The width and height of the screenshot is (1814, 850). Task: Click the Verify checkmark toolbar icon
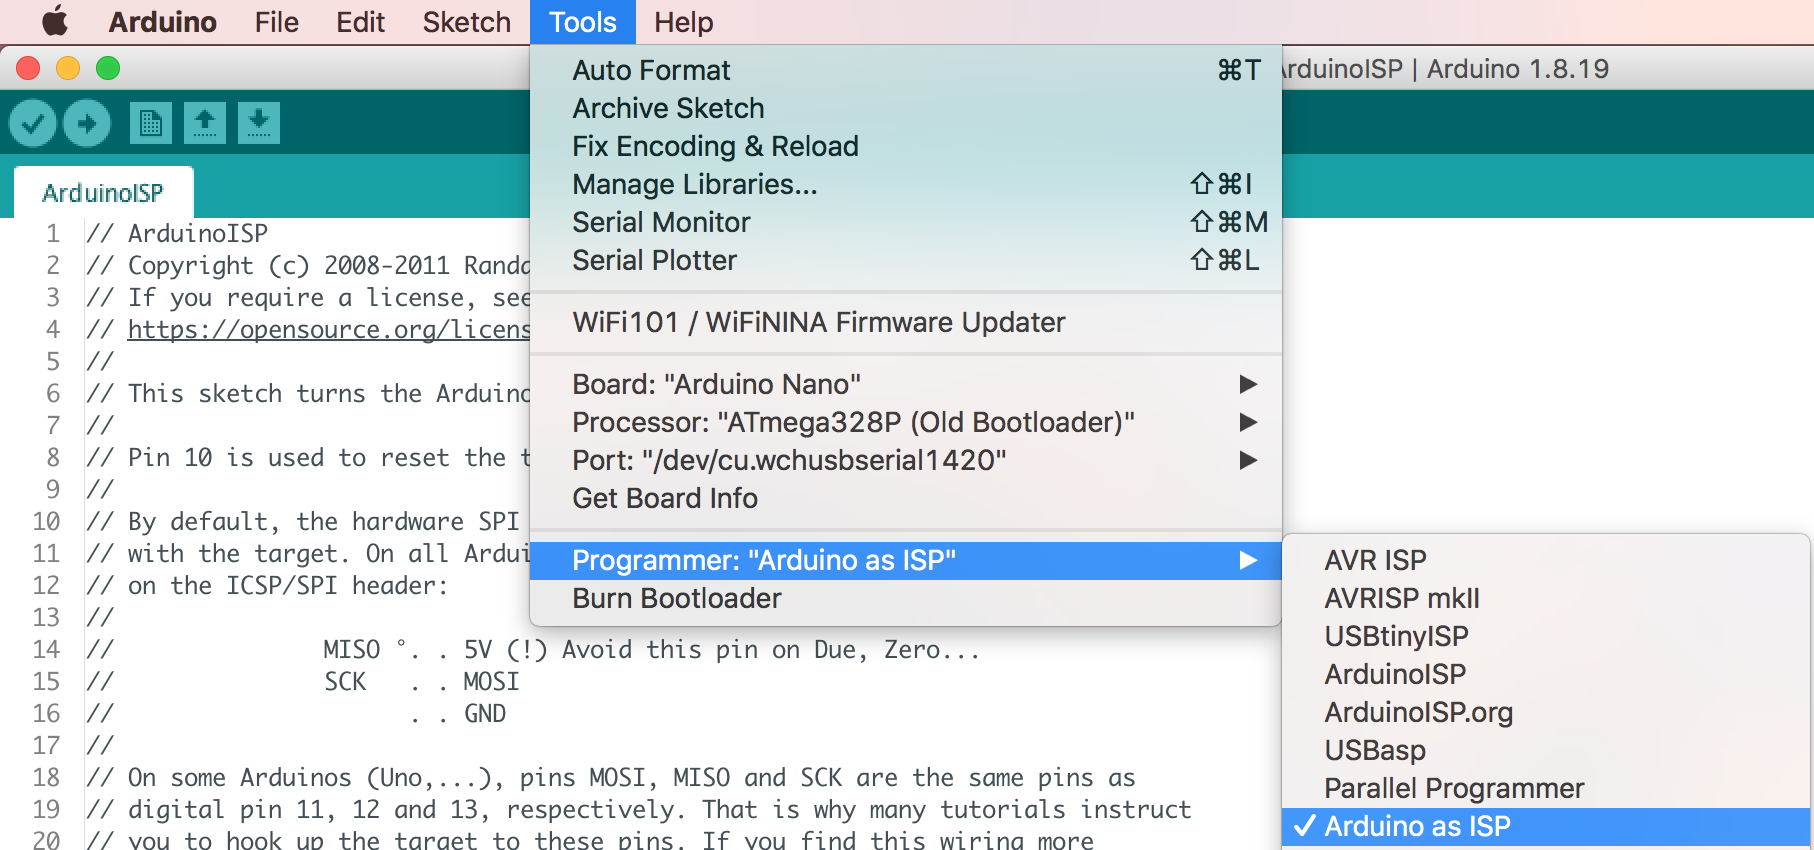pyautogui.click(x=33, y=124)
